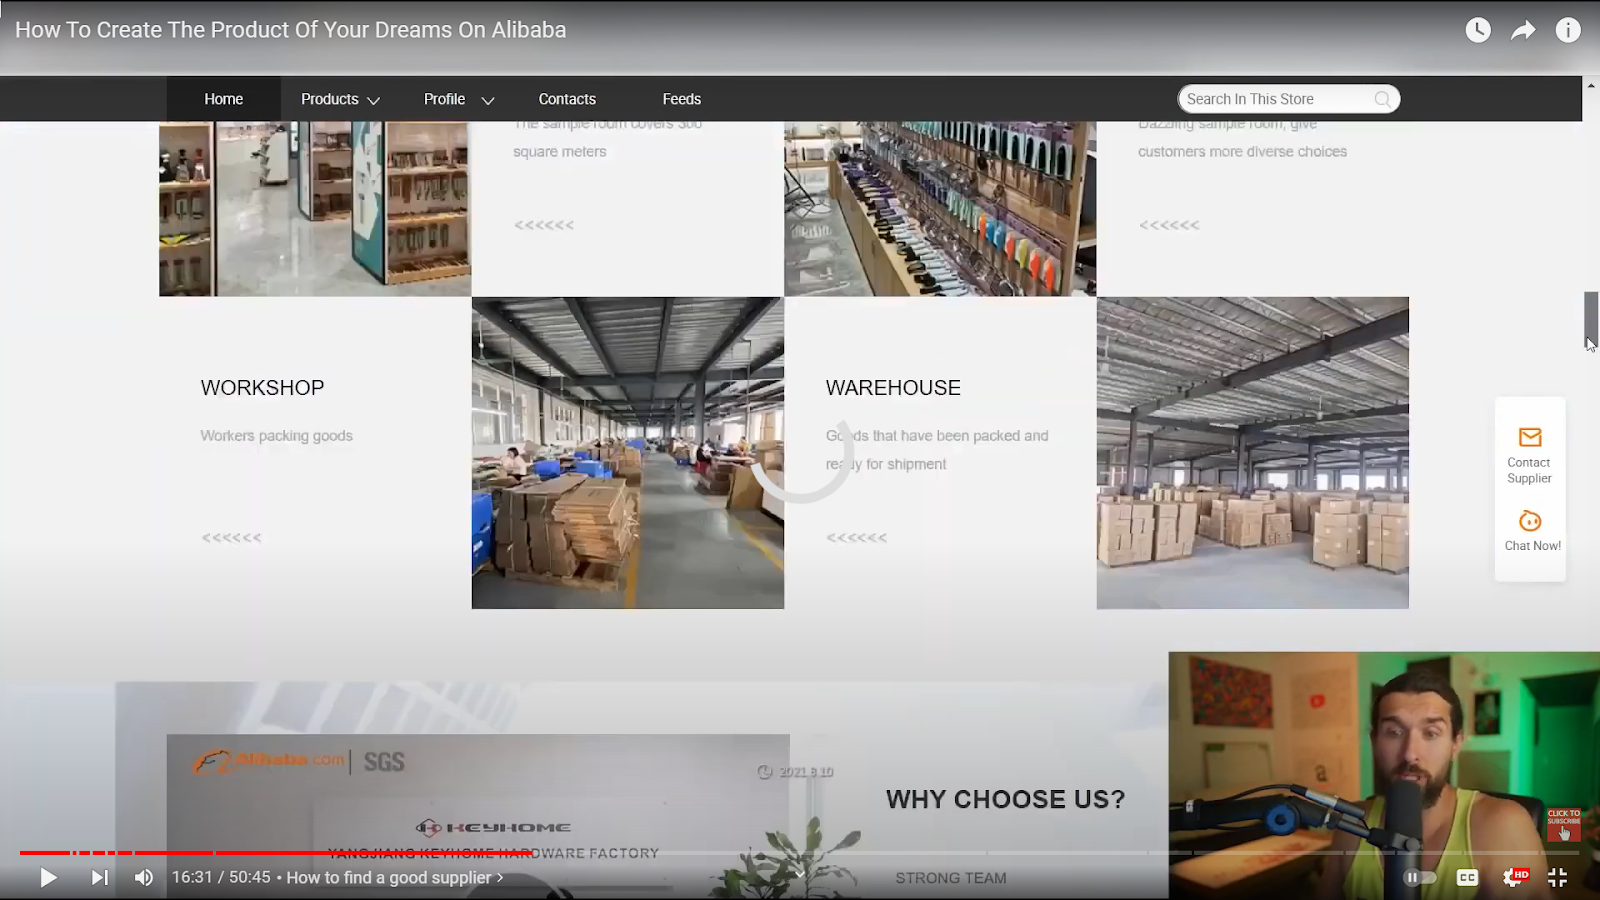Open the knife display wall photo
This screenshot has width=1600, height=900.
[940, 209]
